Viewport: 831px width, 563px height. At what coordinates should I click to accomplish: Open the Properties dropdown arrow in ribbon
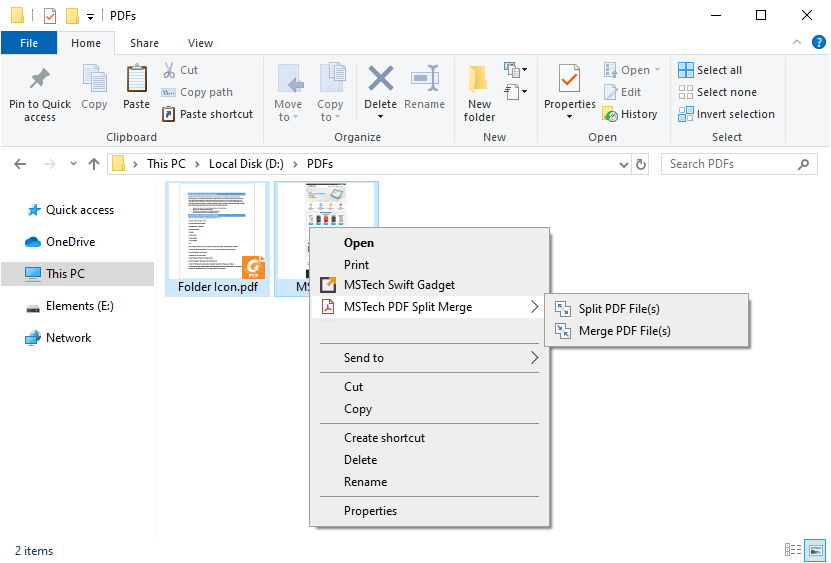tap(570, 117)
